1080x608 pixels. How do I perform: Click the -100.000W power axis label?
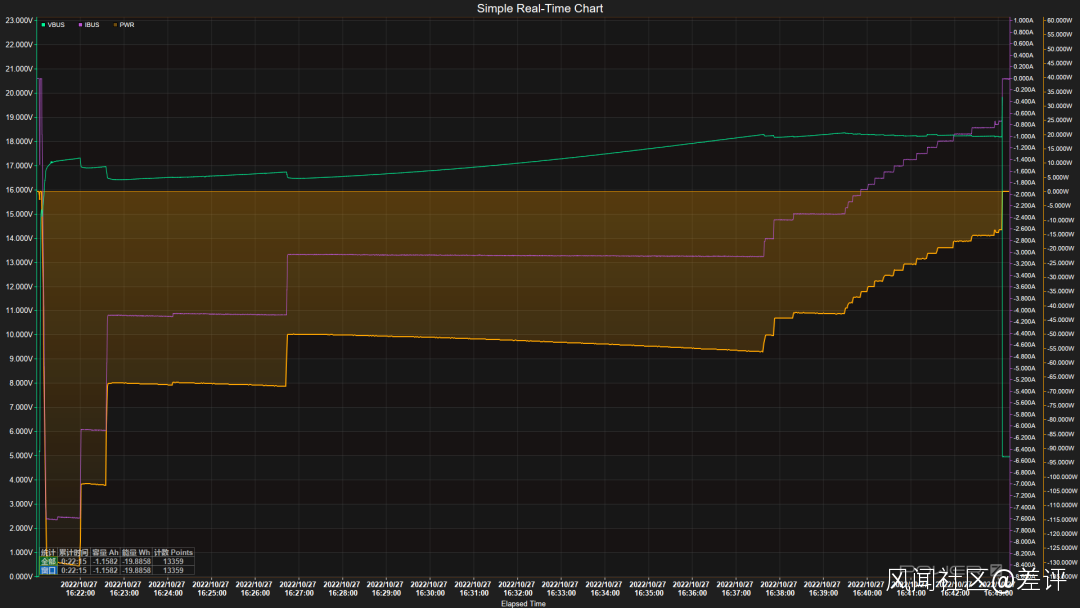[1063, 476]
